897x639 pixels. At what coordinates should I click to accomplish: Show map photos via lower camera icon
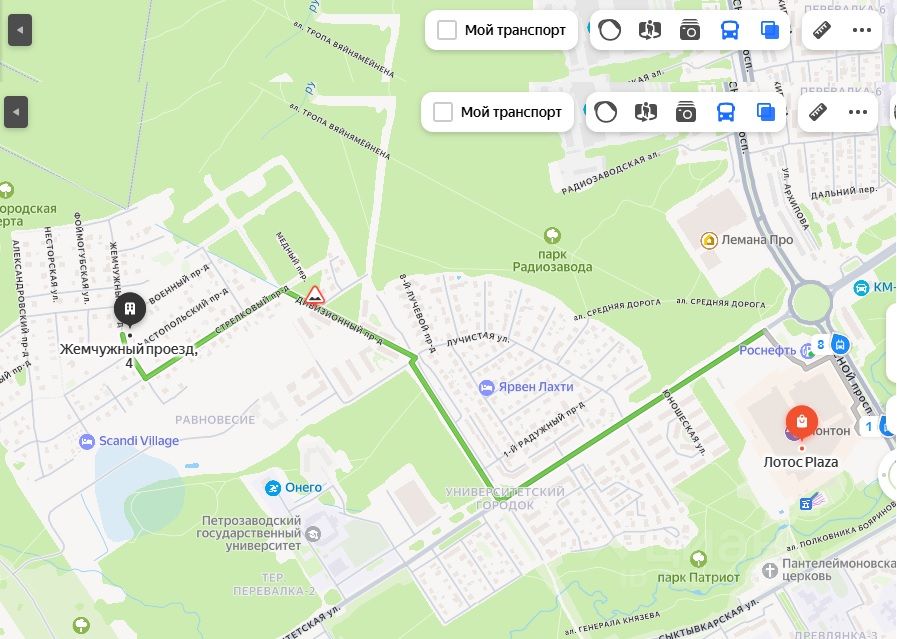pos(686,112)
